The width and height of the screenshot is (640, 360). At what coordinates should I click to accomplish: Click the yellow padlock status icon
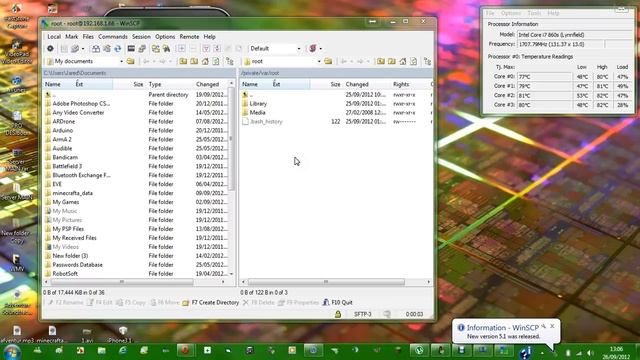tap(338, 314)
